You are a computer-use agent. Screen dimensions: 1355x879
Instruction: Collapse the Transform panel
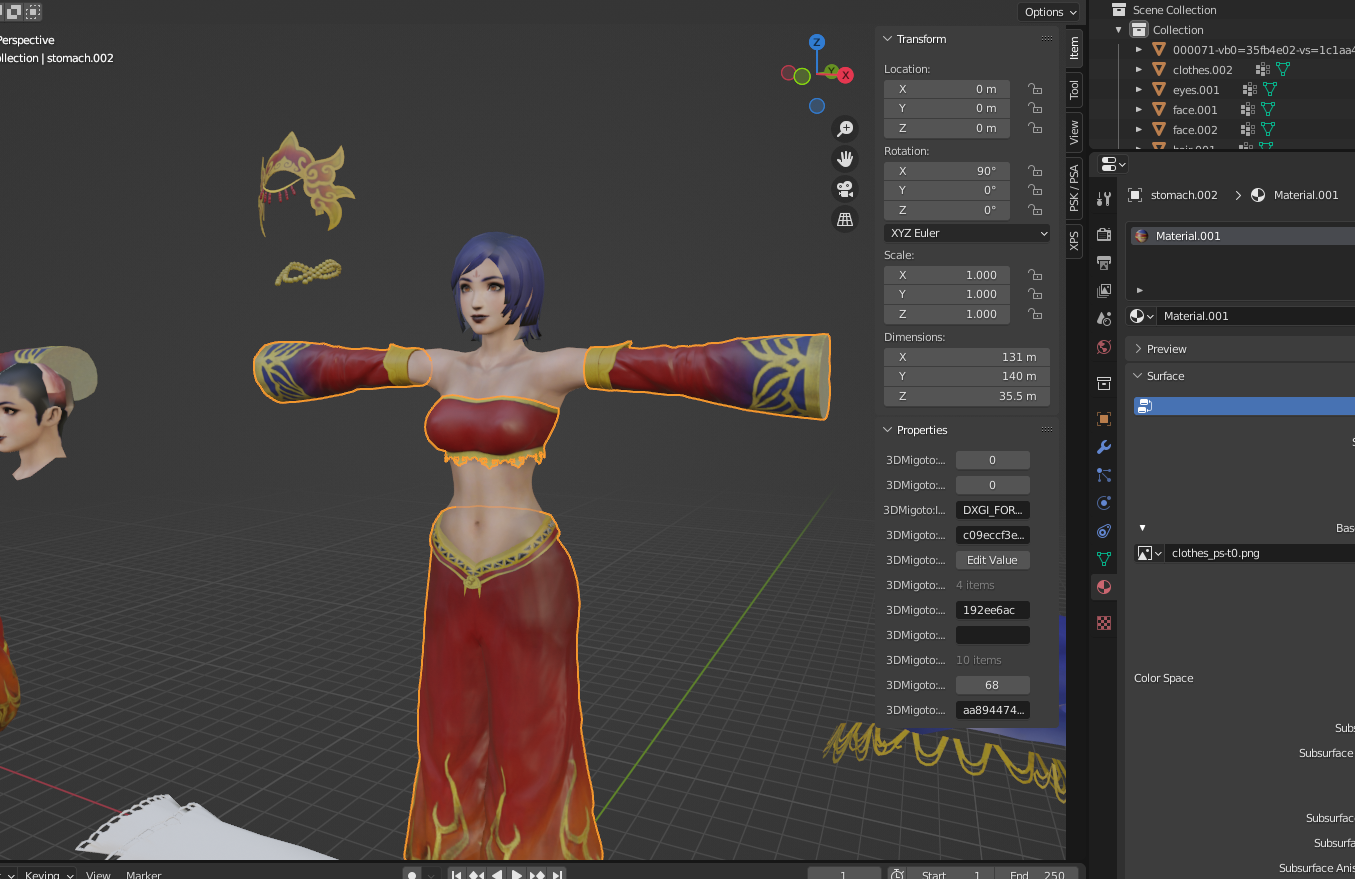(x=887, y=39)
